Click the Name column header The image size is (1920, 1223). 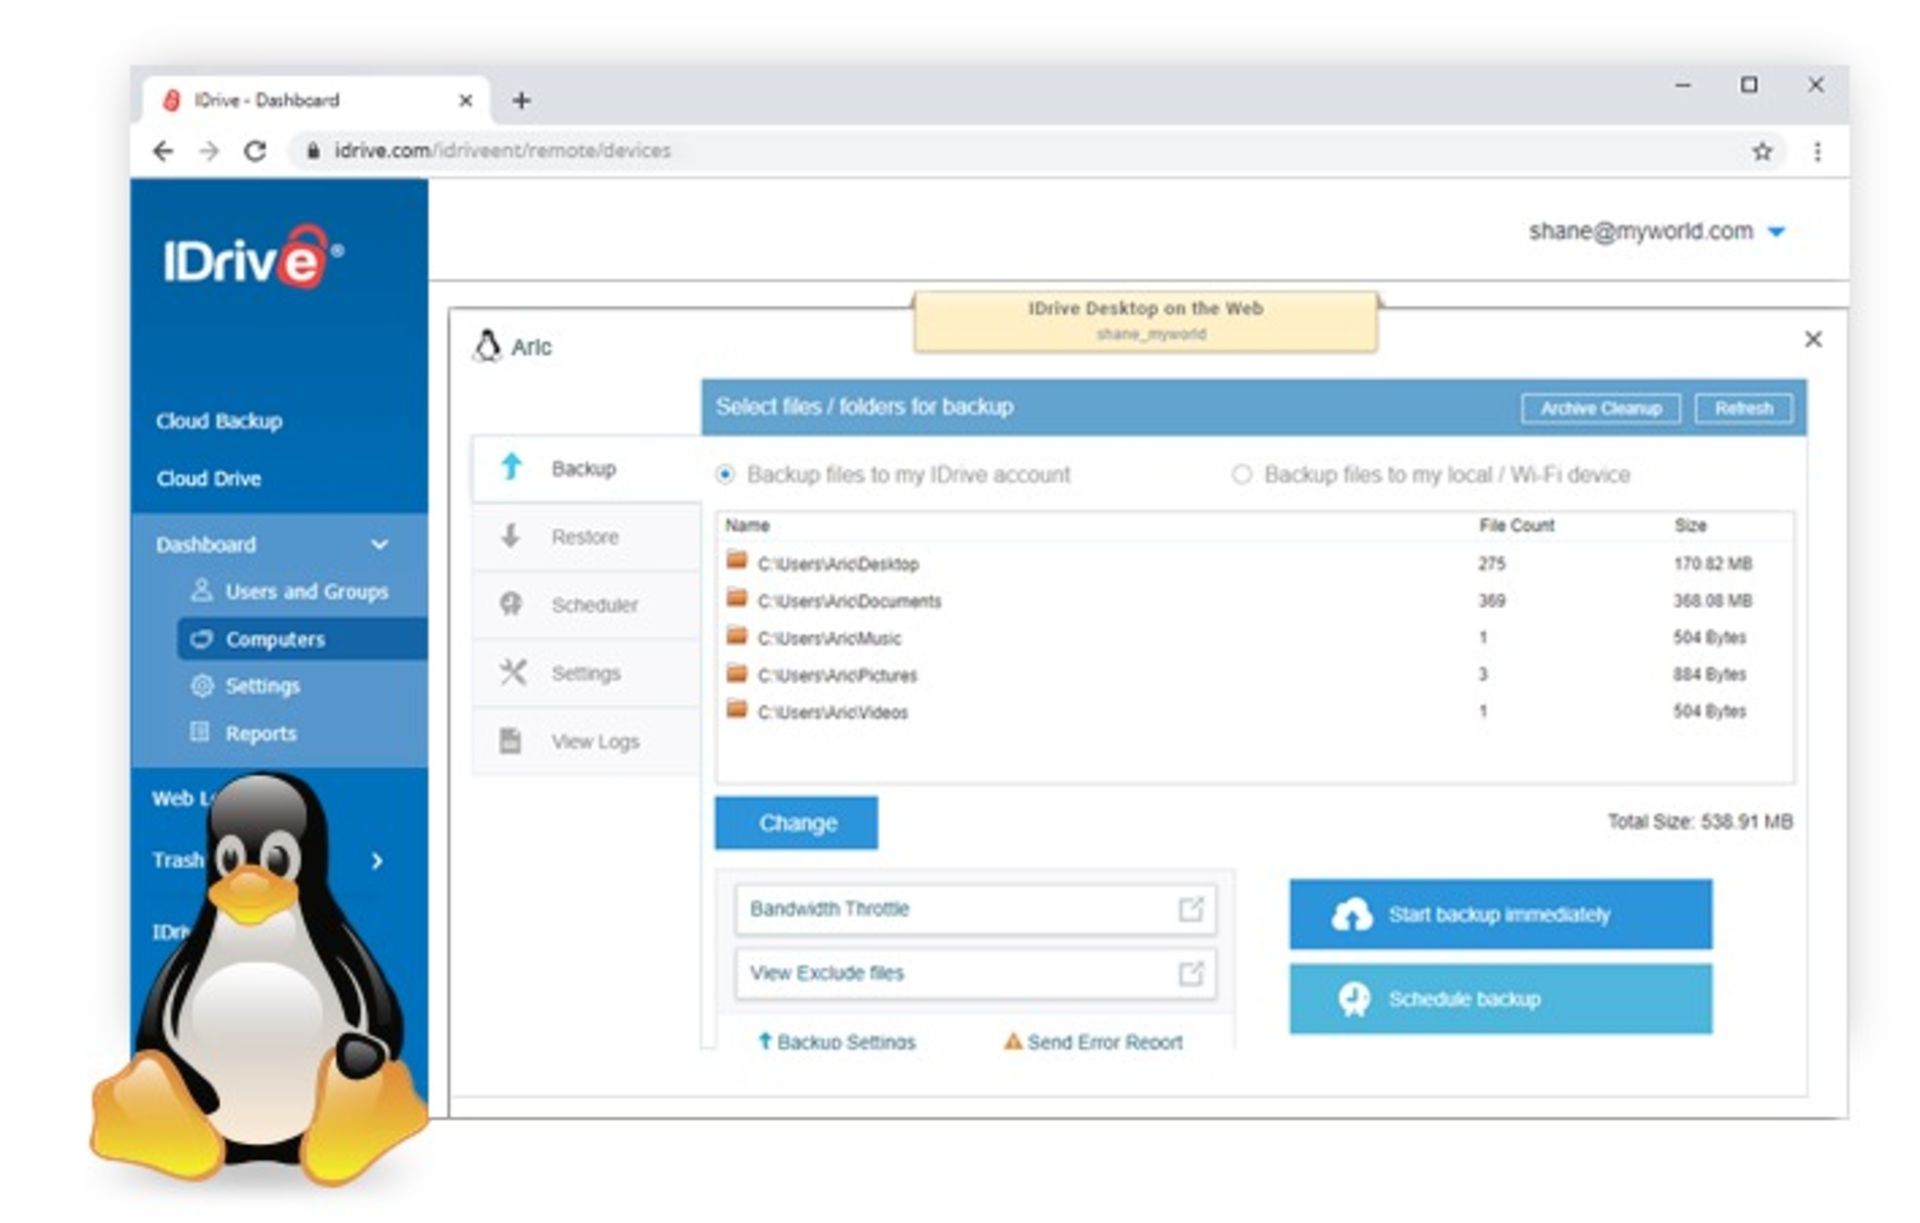747,525
